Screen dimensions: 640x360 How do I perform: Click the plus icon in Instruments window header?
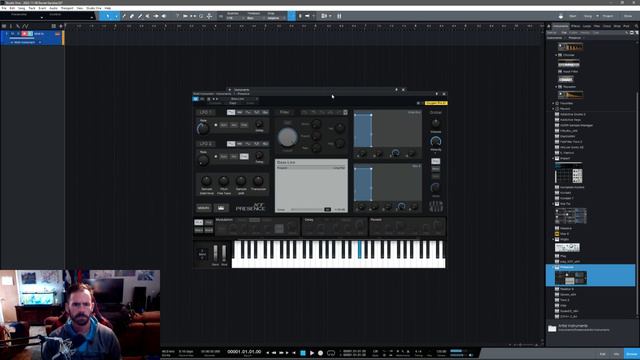[229, 89]
